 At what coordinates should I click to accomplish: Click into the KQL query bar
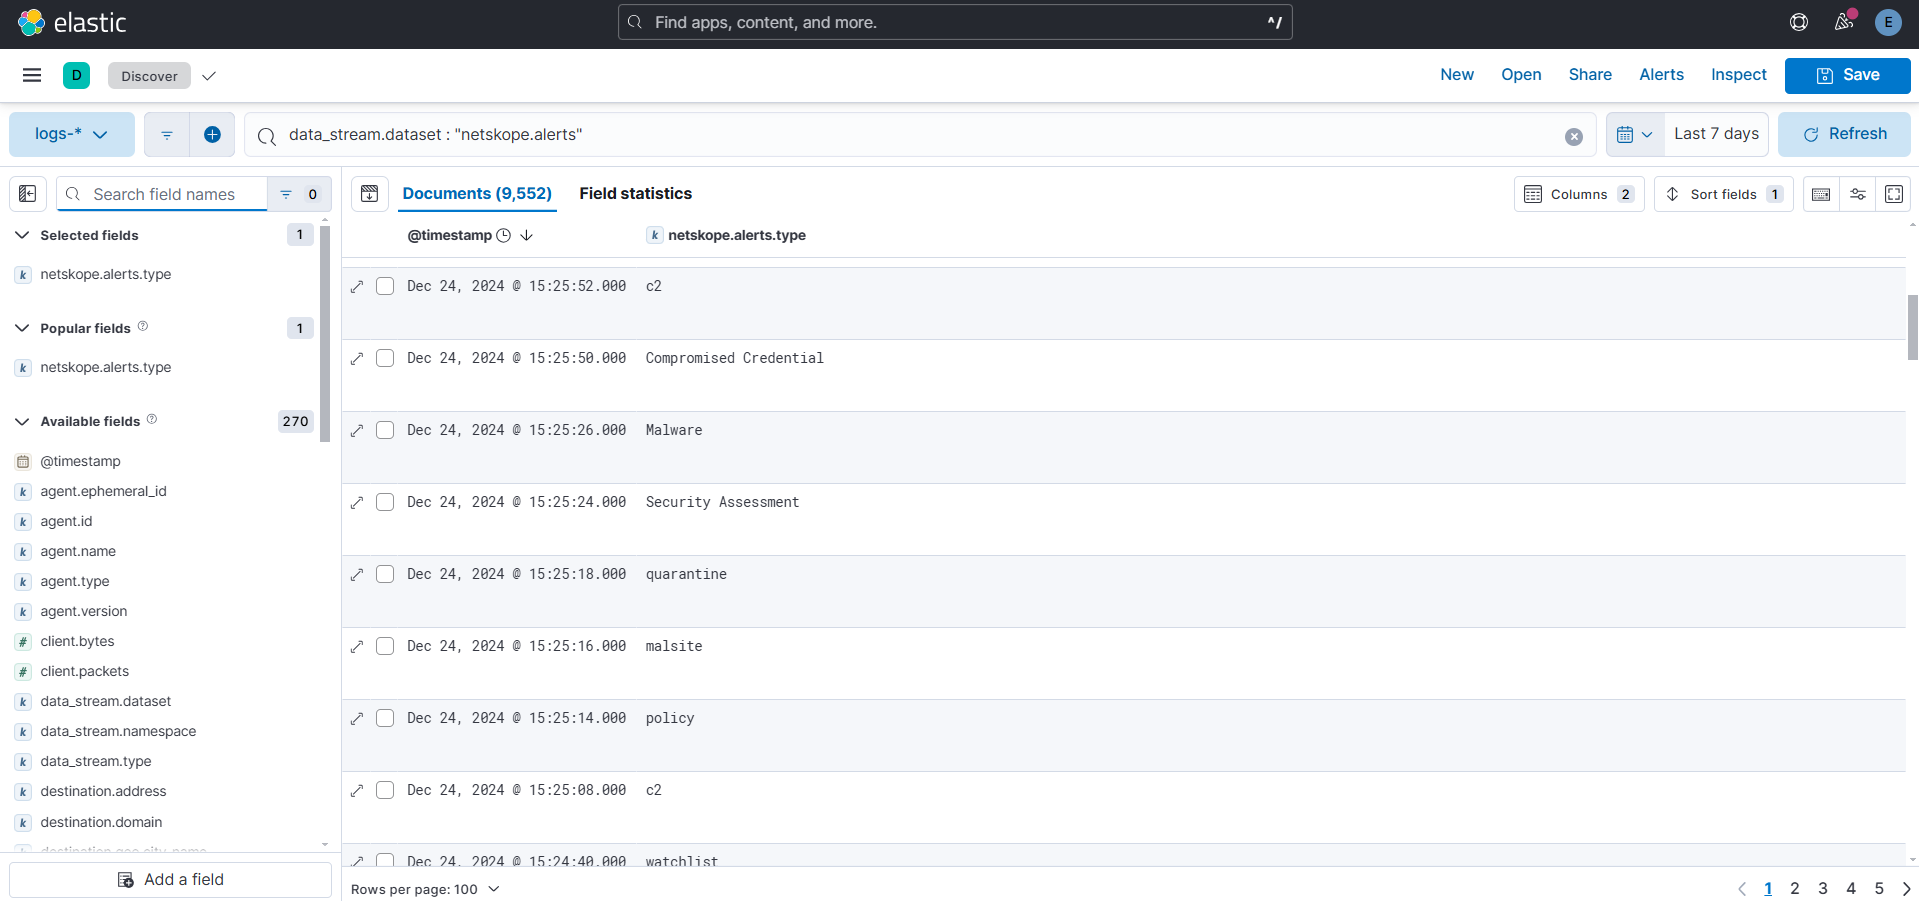(x=920, y=135)
